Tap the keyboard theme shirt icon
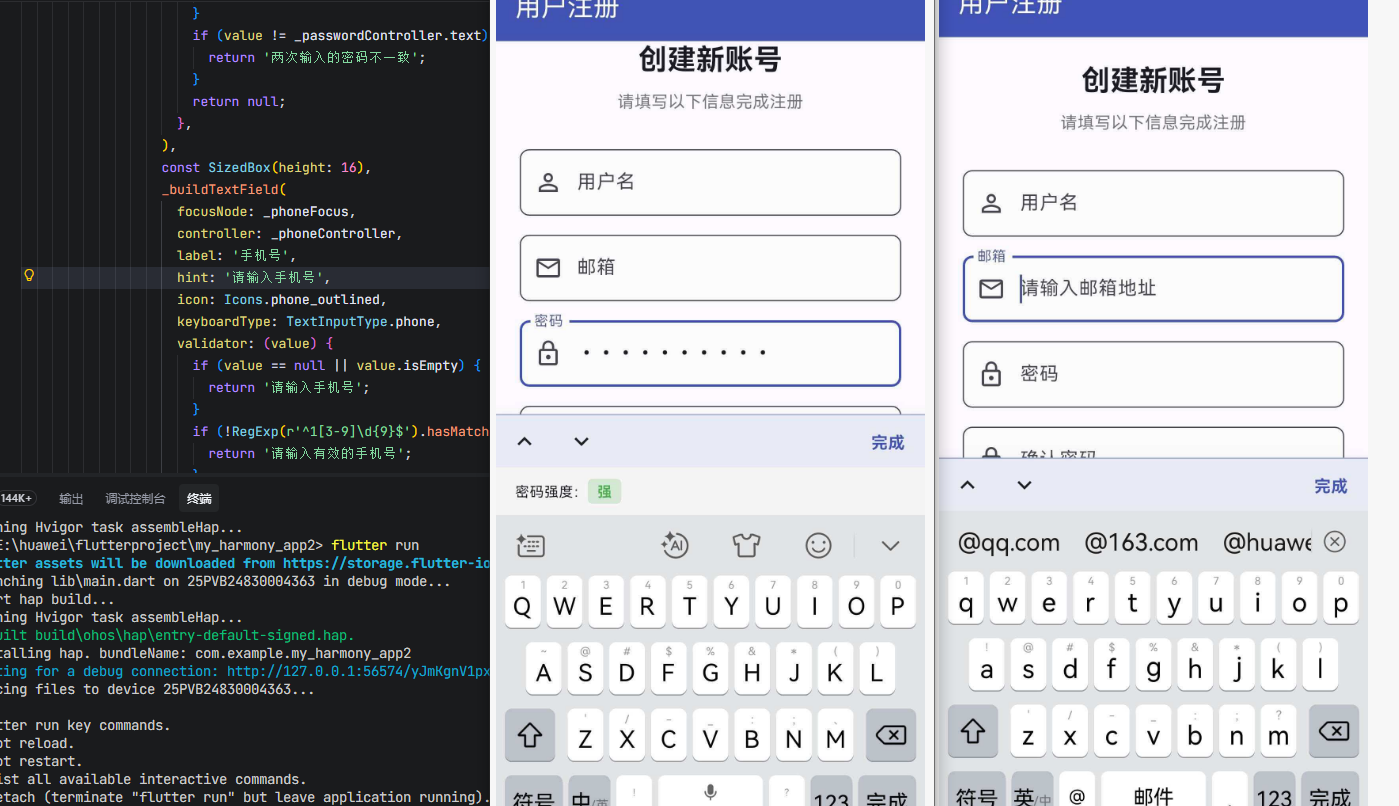 point(747,545)
